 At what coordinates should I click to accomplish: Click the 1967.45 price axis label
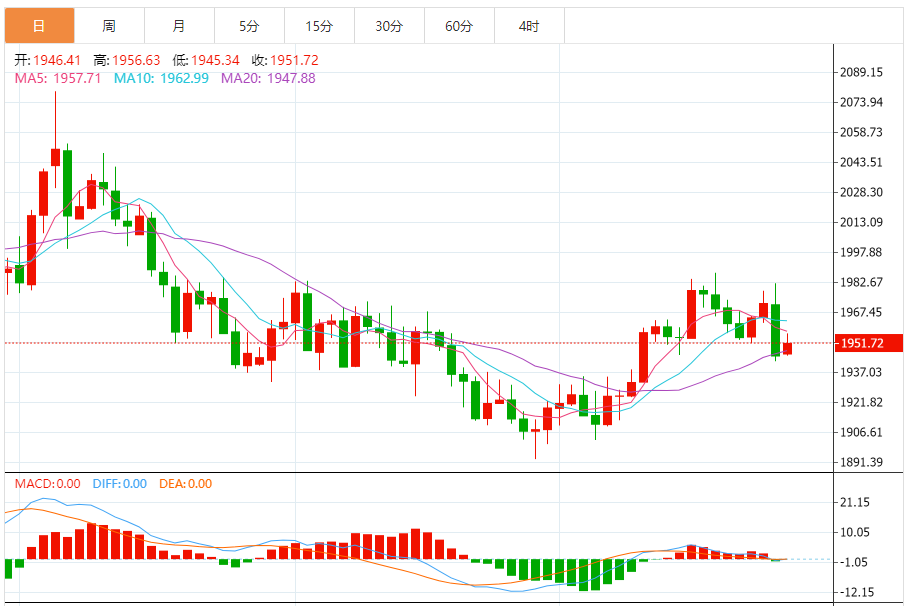[861, 312]
